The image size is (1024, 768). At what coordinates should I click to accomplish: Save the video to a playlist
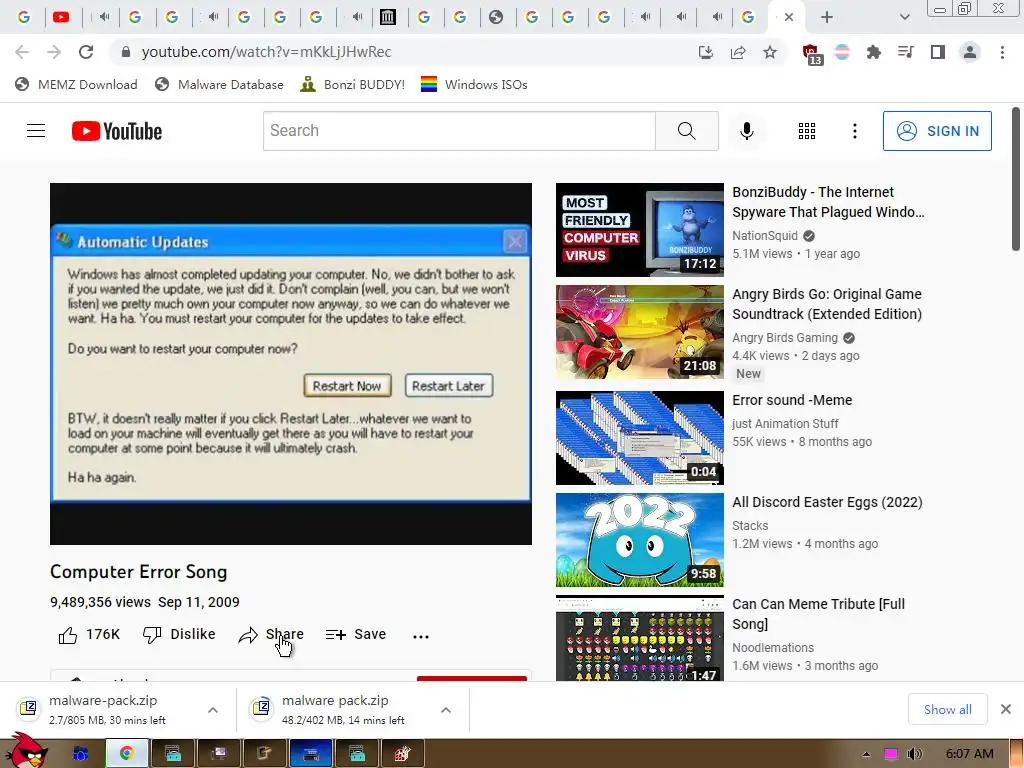[356, 635]
